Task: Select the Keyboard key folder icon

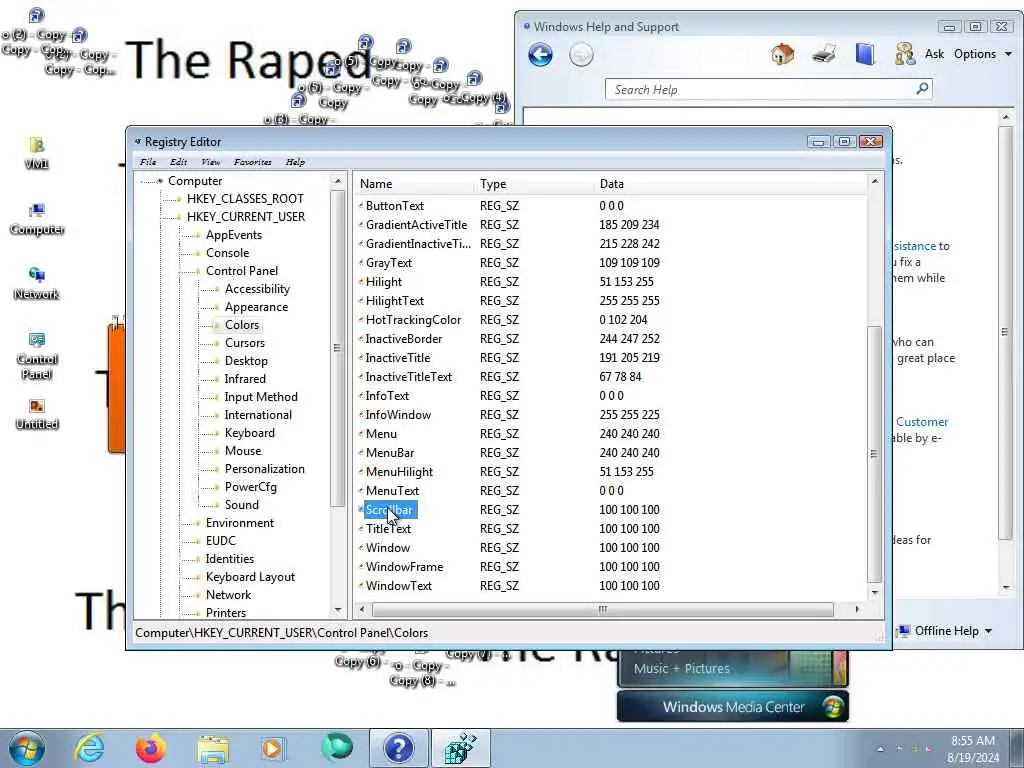Action: click(217, 433)
